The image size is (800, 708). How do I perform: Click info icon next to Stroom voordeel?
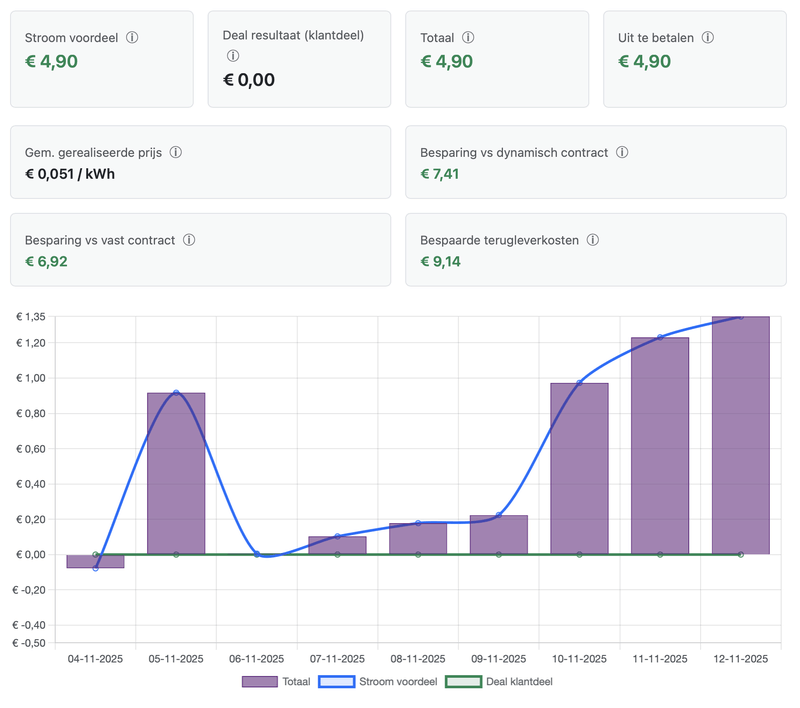click(x=132, y=38)
